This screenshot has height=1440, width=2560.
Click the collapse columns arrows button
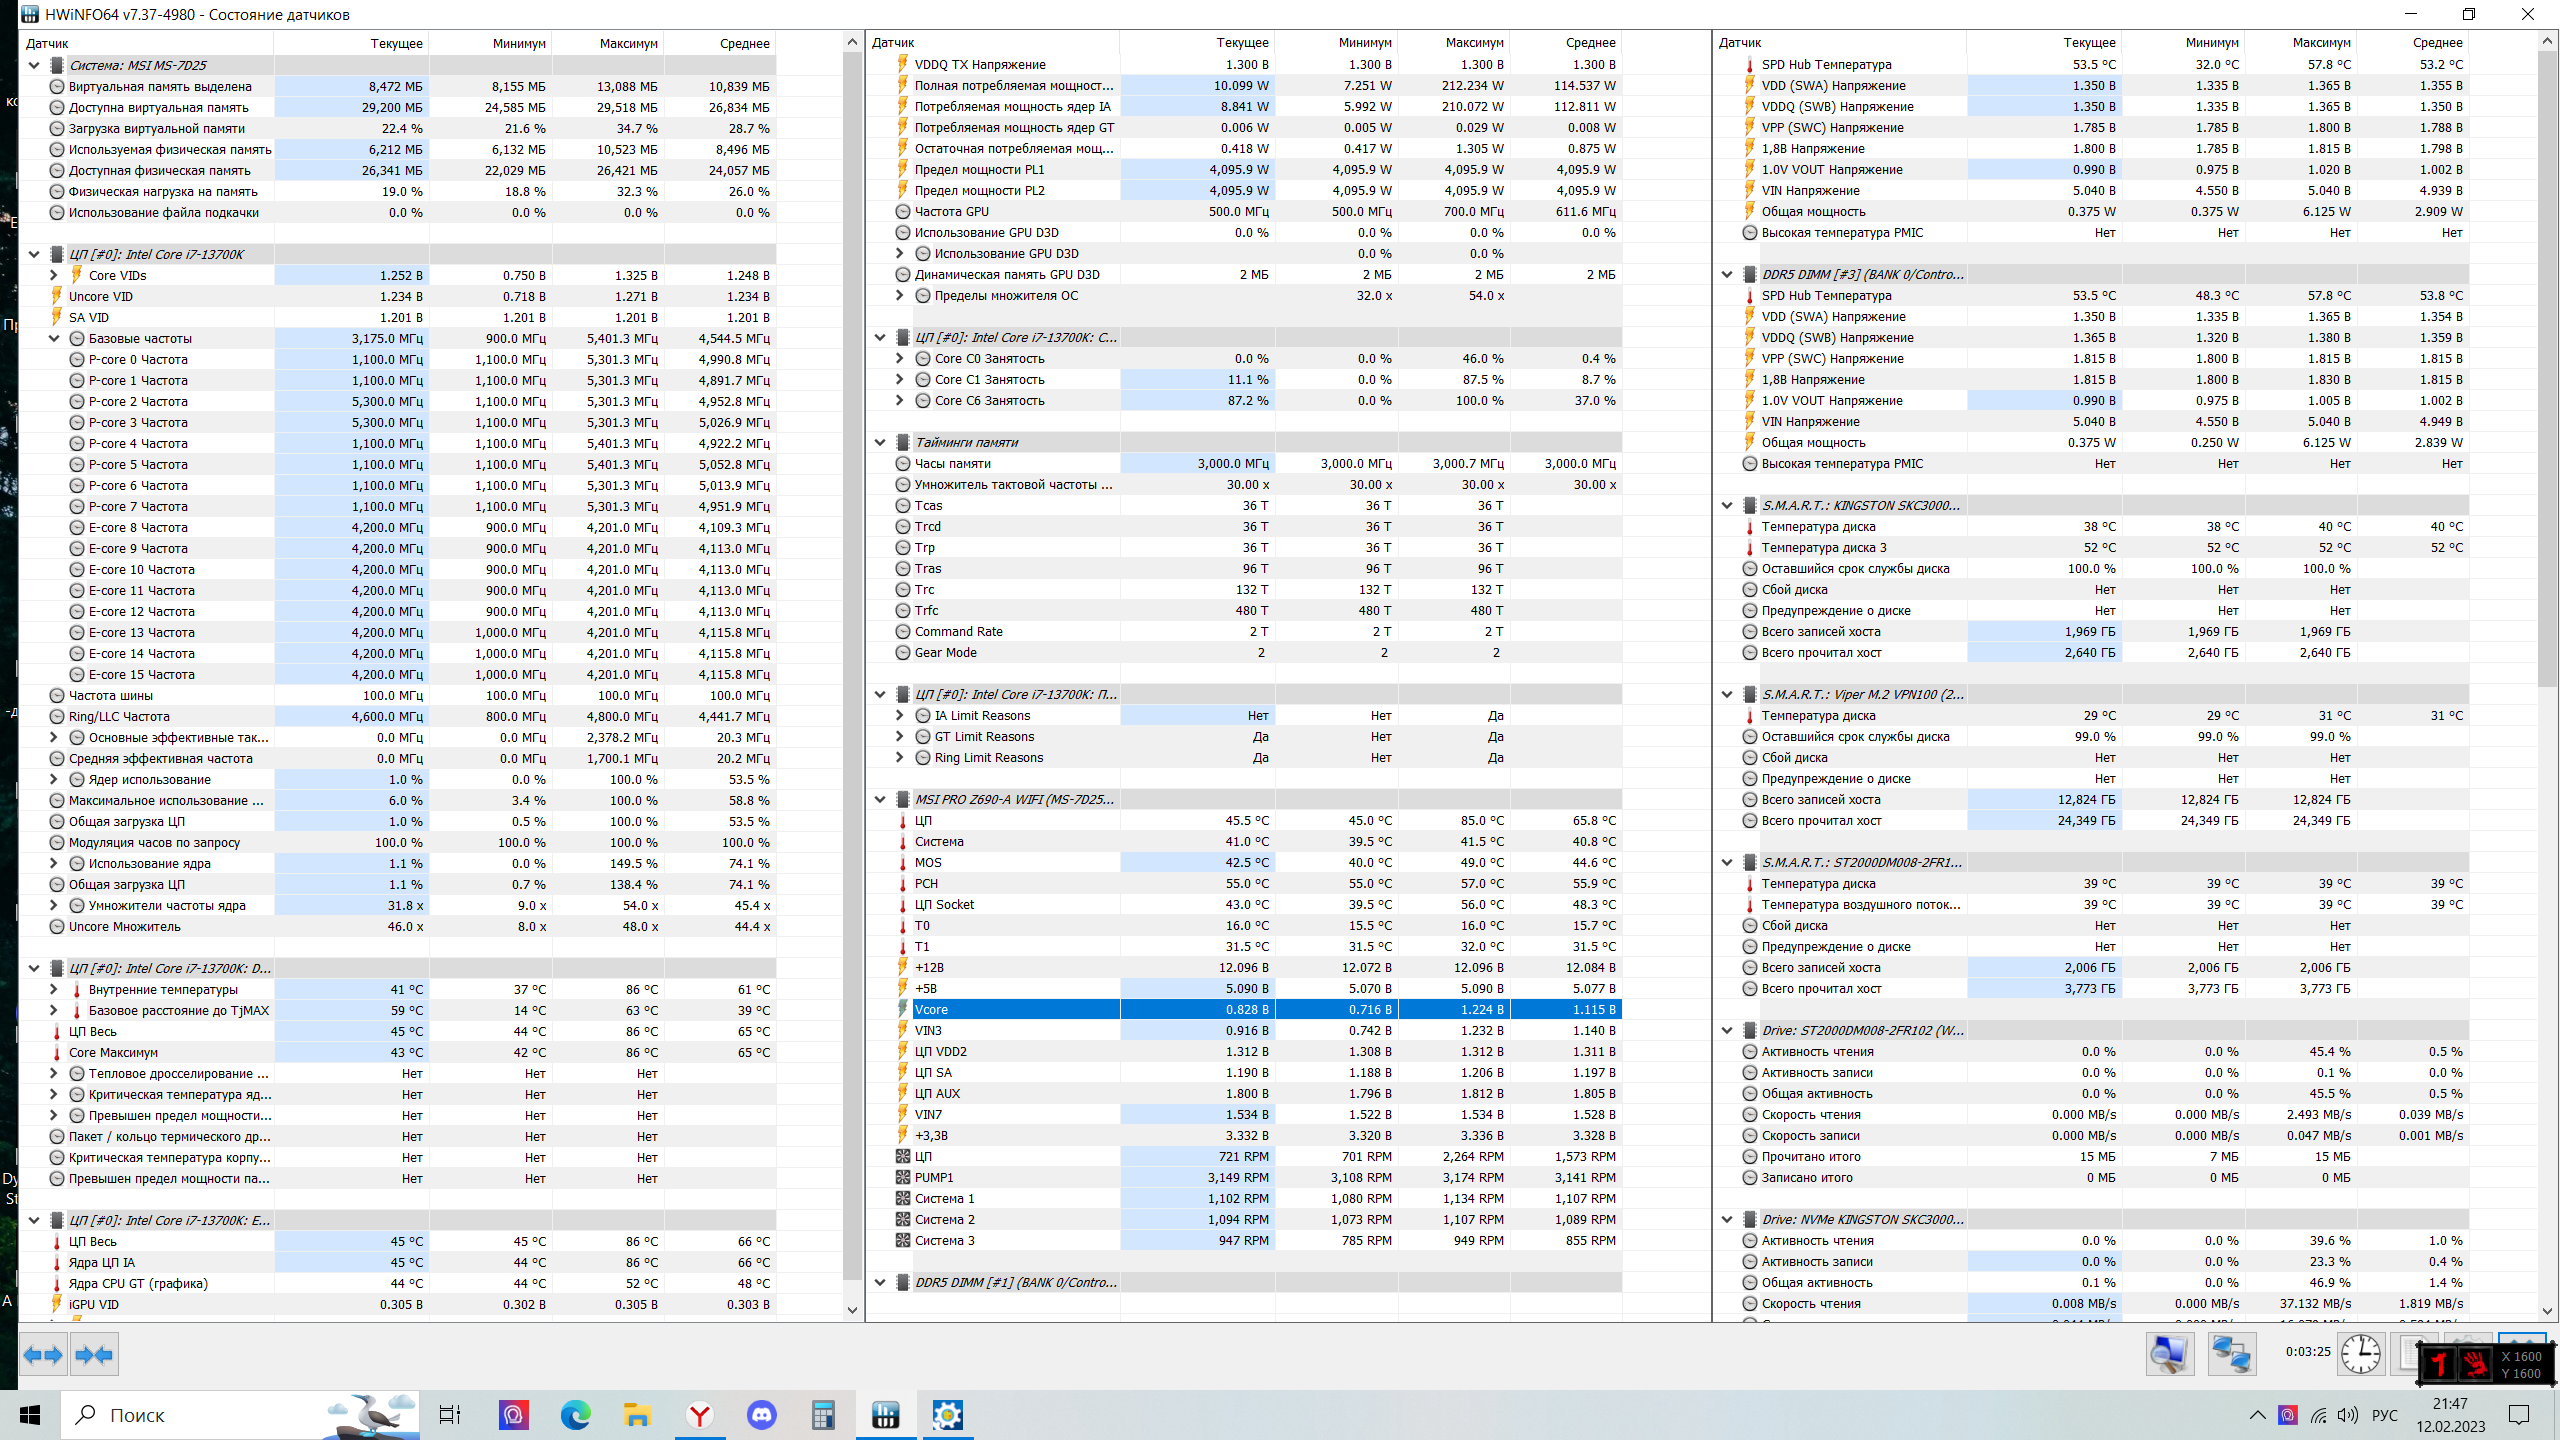pos(95,1355)
